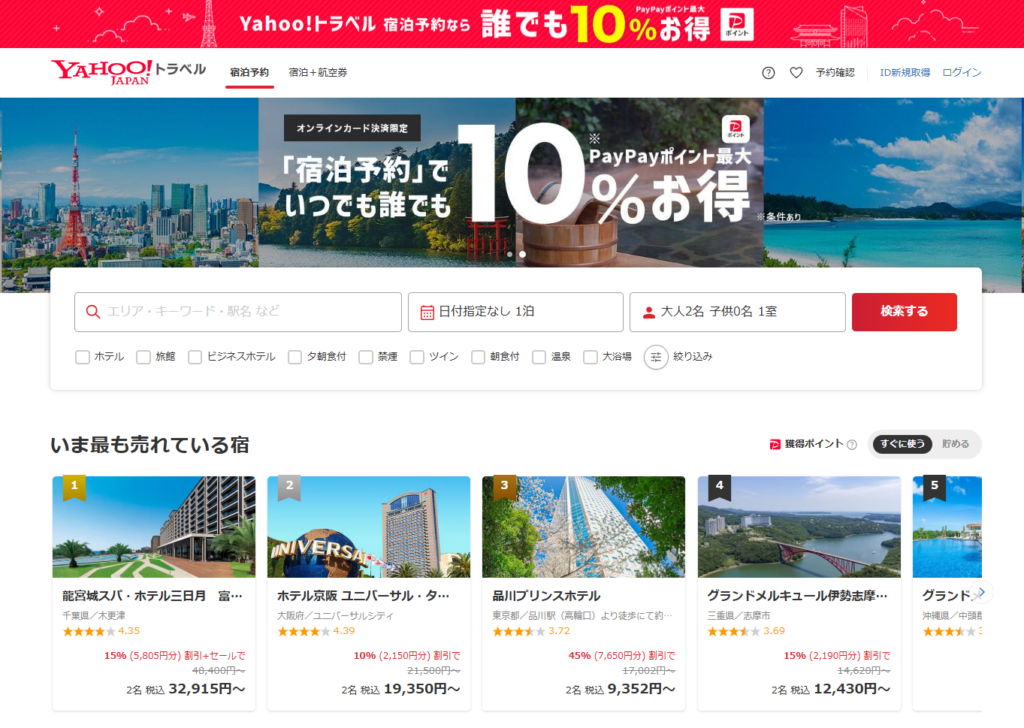Screen dimensions: 1024x728
Task: Check the 温泉 checkbox
Action: point(539,357)
